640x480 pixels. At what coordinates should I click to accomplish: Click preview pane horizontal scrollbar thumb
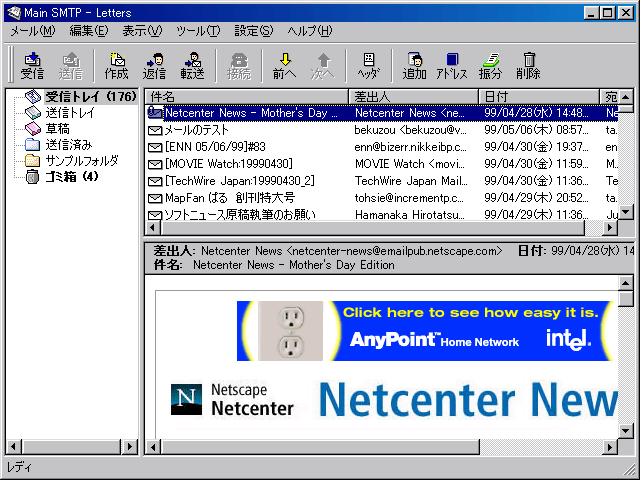coord(320,447)
